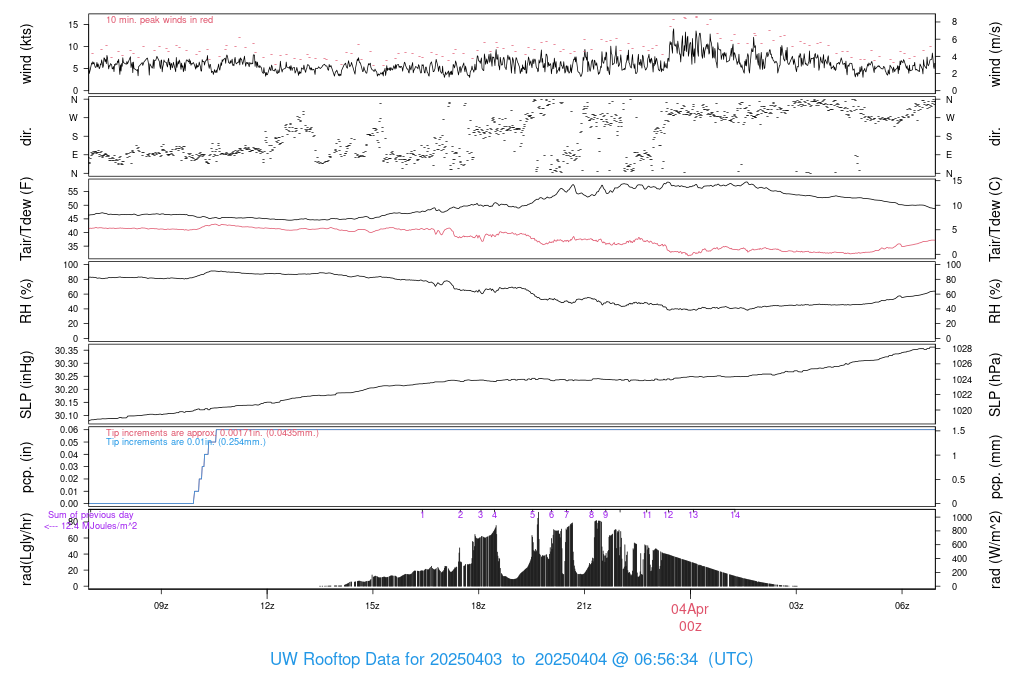The height and width of the screenshot is (700, 1024).
Task: Click the red tip increments note
Action: tap(212, 432)
